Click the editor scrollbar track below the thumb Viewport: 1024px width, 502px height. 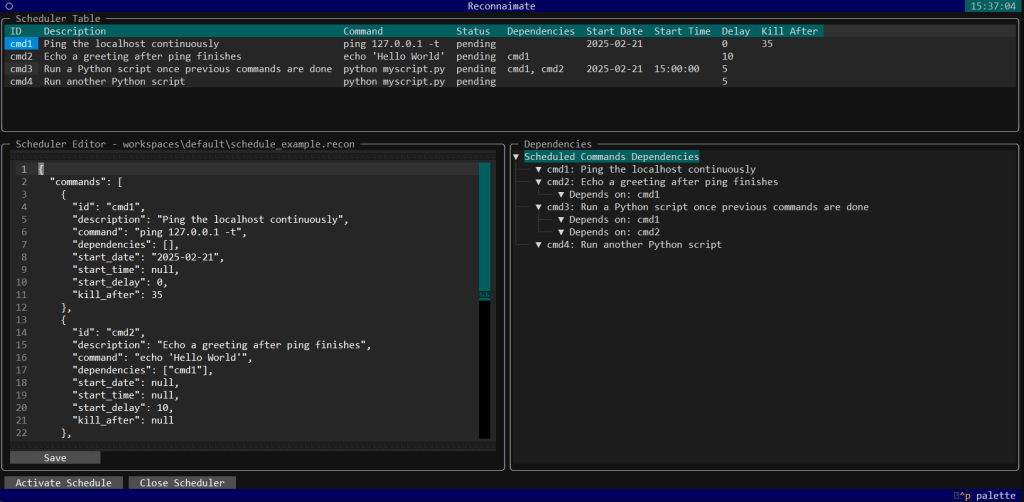[485, 369]
